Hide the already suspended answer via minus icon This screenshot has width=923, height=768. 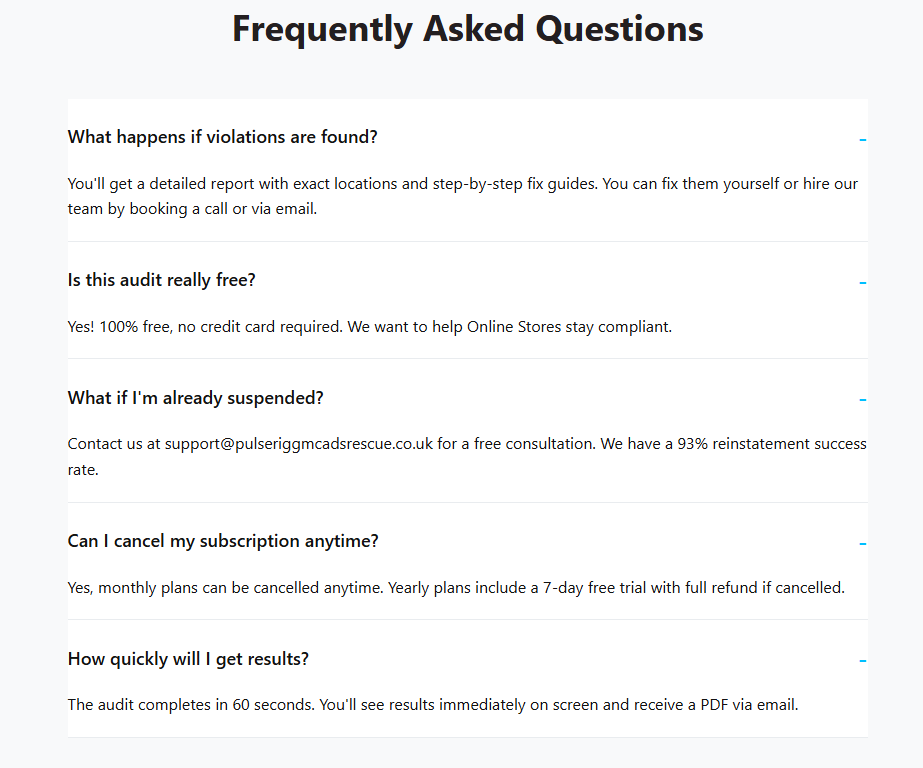[862, 400]
